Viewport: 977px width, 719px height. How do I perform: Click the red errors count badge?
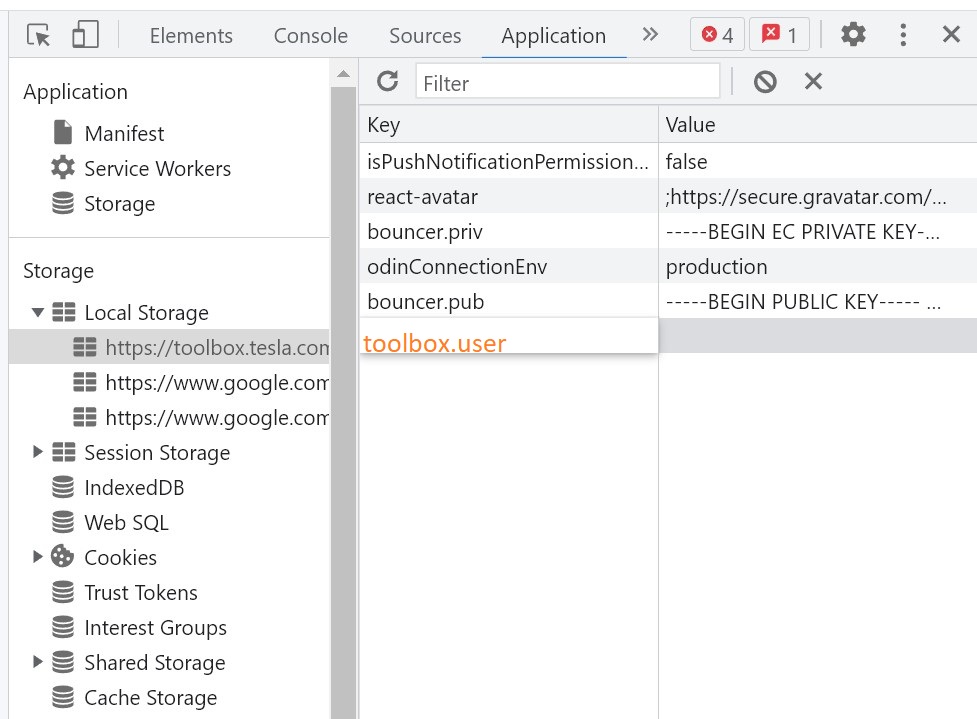pyautogui.click(x=717, y=35)
